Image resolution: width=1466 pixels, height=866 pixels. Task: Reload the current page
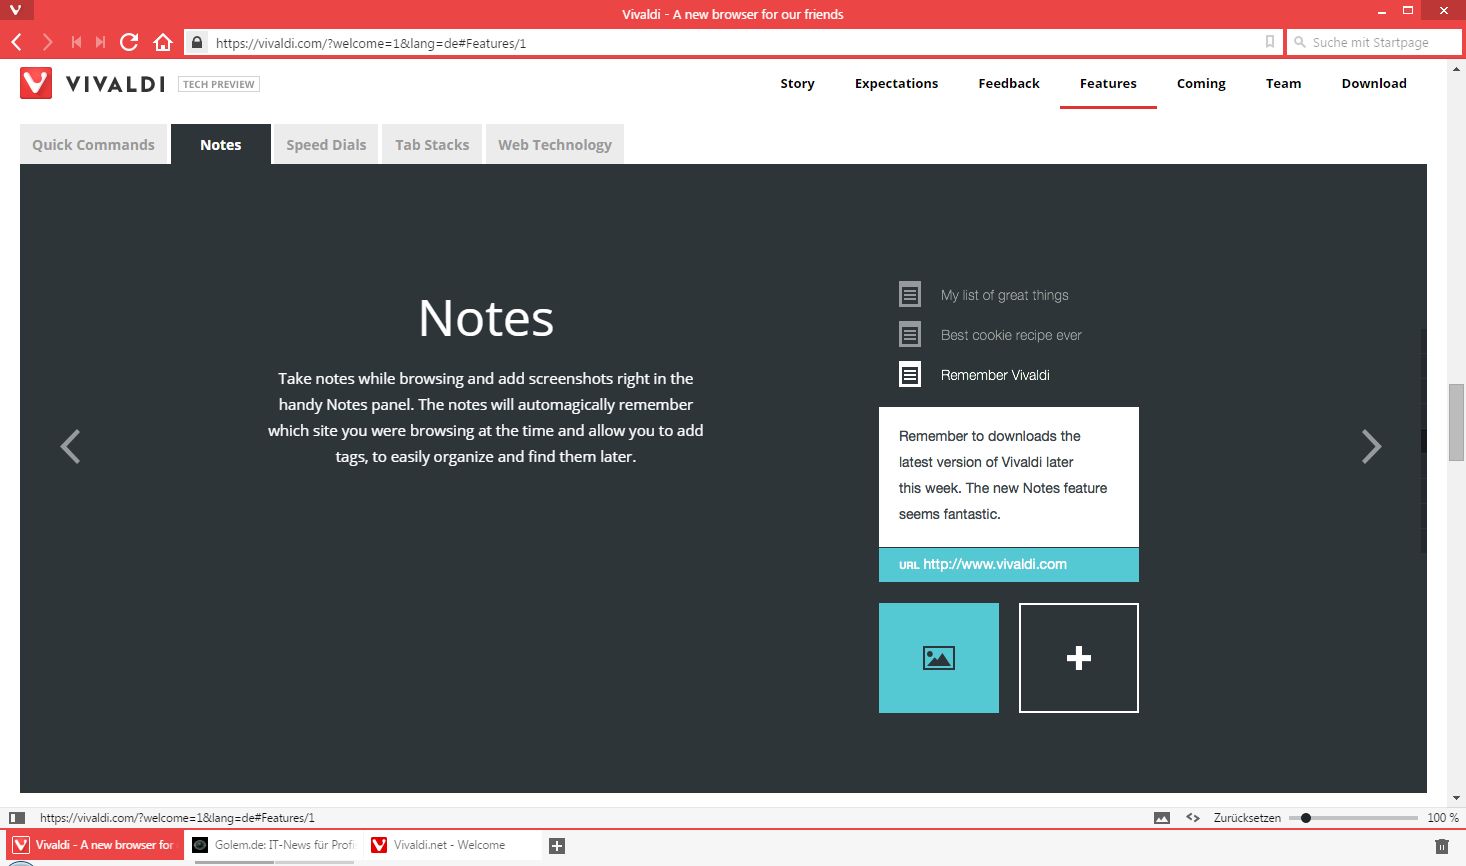point(129,42)
